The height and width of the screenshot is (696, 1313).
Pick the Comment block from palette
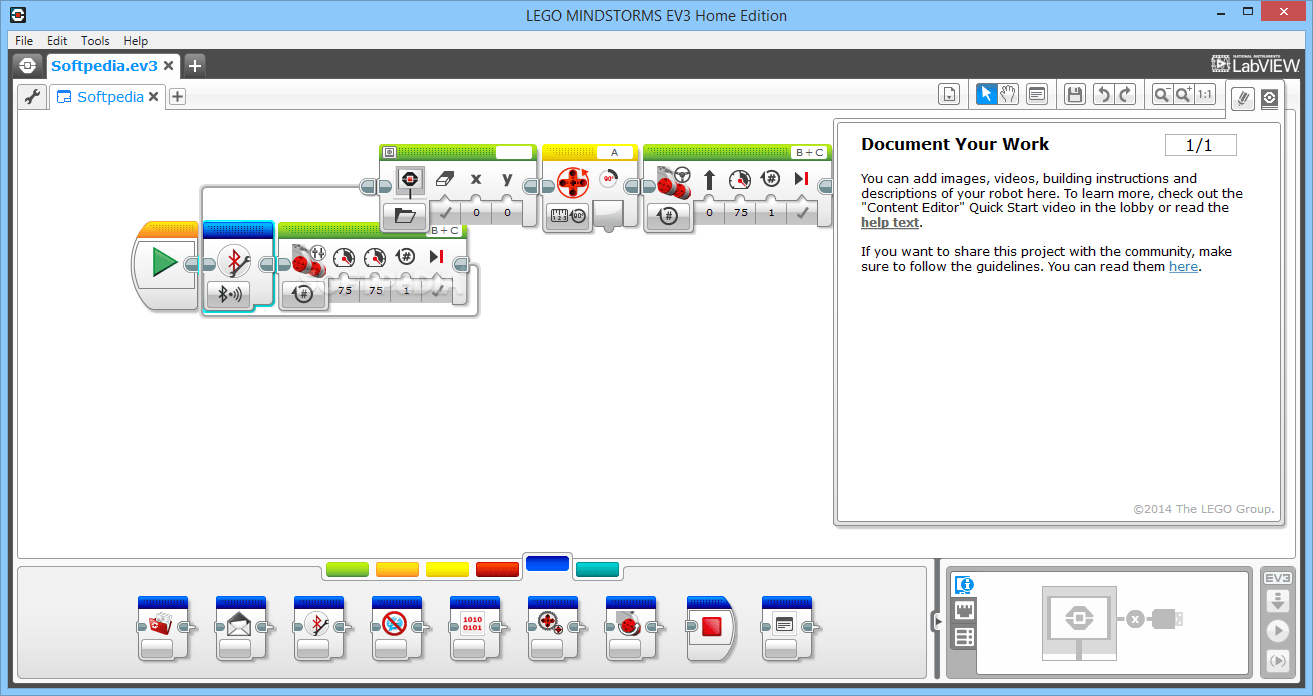pos(787,627)
